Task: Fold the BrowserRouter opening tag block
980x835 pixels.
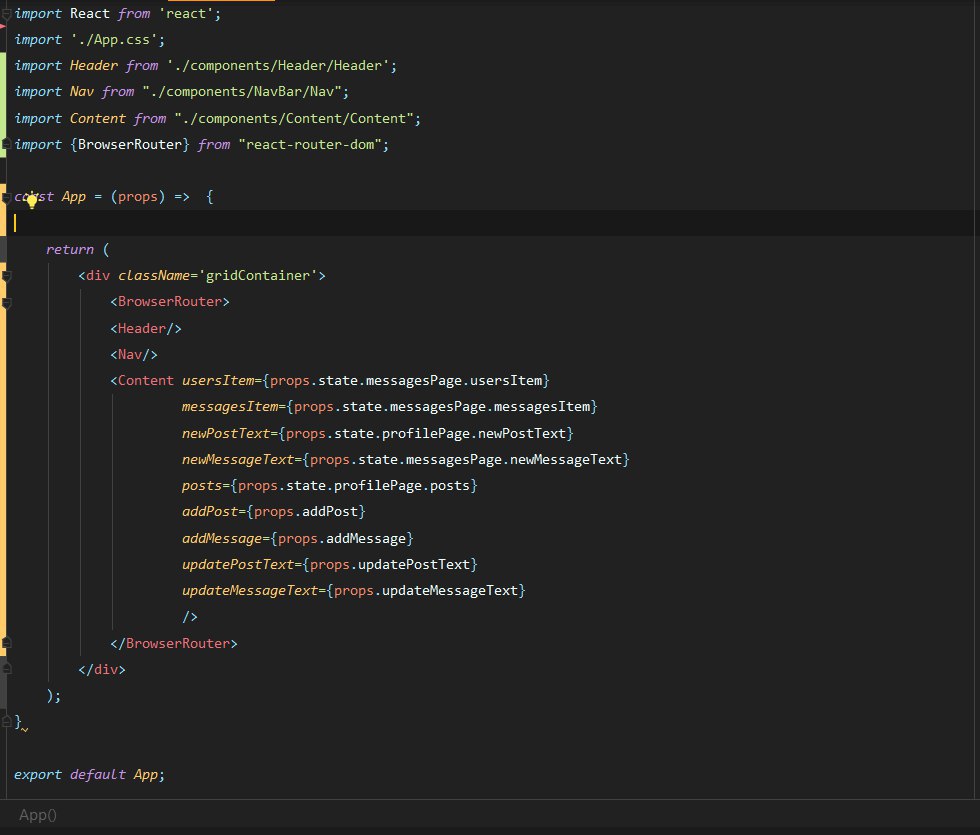Action: [6, 301]
